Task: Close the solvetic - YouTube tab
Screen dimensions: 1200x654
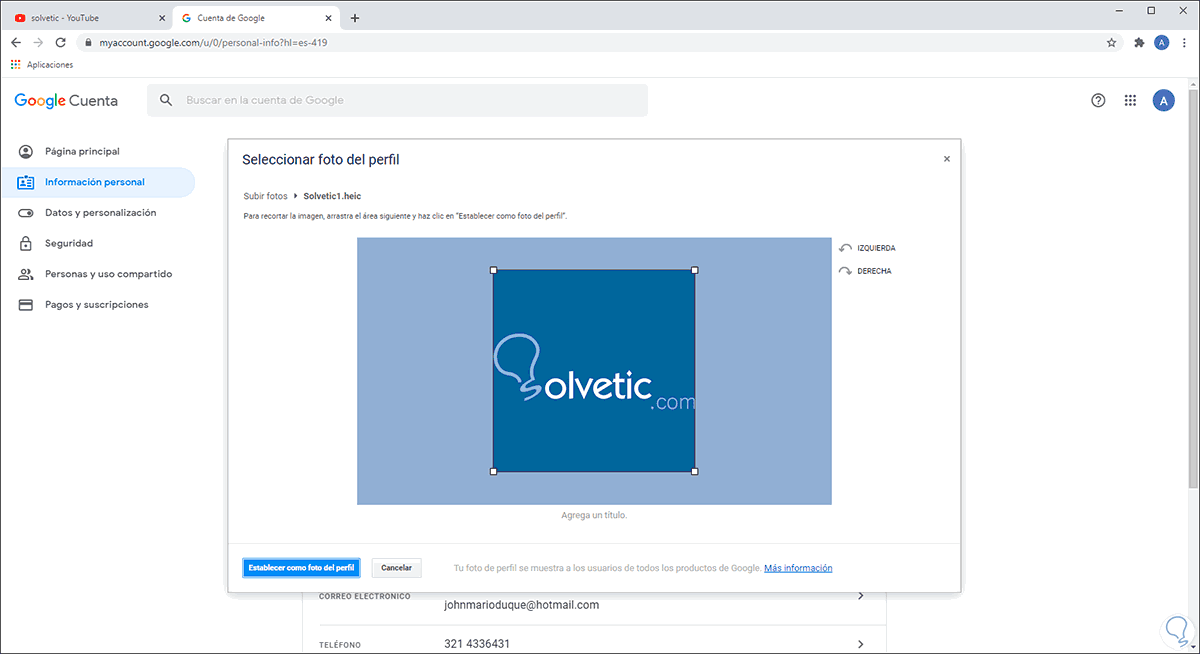Action: tap(162, 18)
